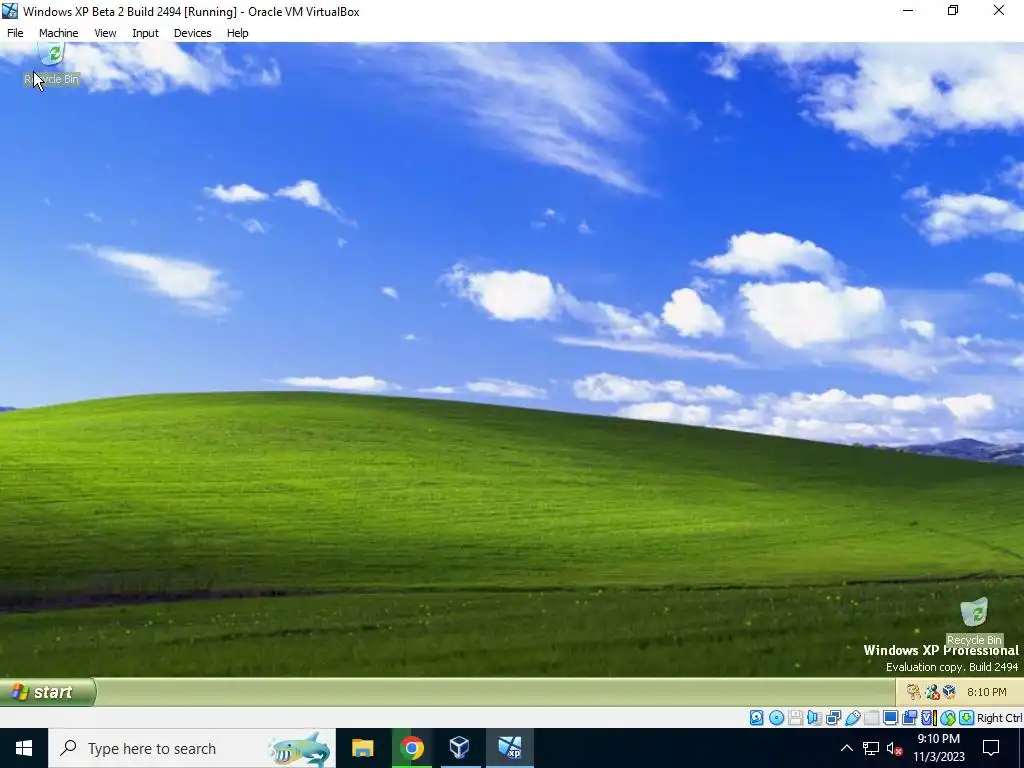Open File Explorer from the host taskbar
This screenshot has width=1024, height=768.
(x=362, y=748)
